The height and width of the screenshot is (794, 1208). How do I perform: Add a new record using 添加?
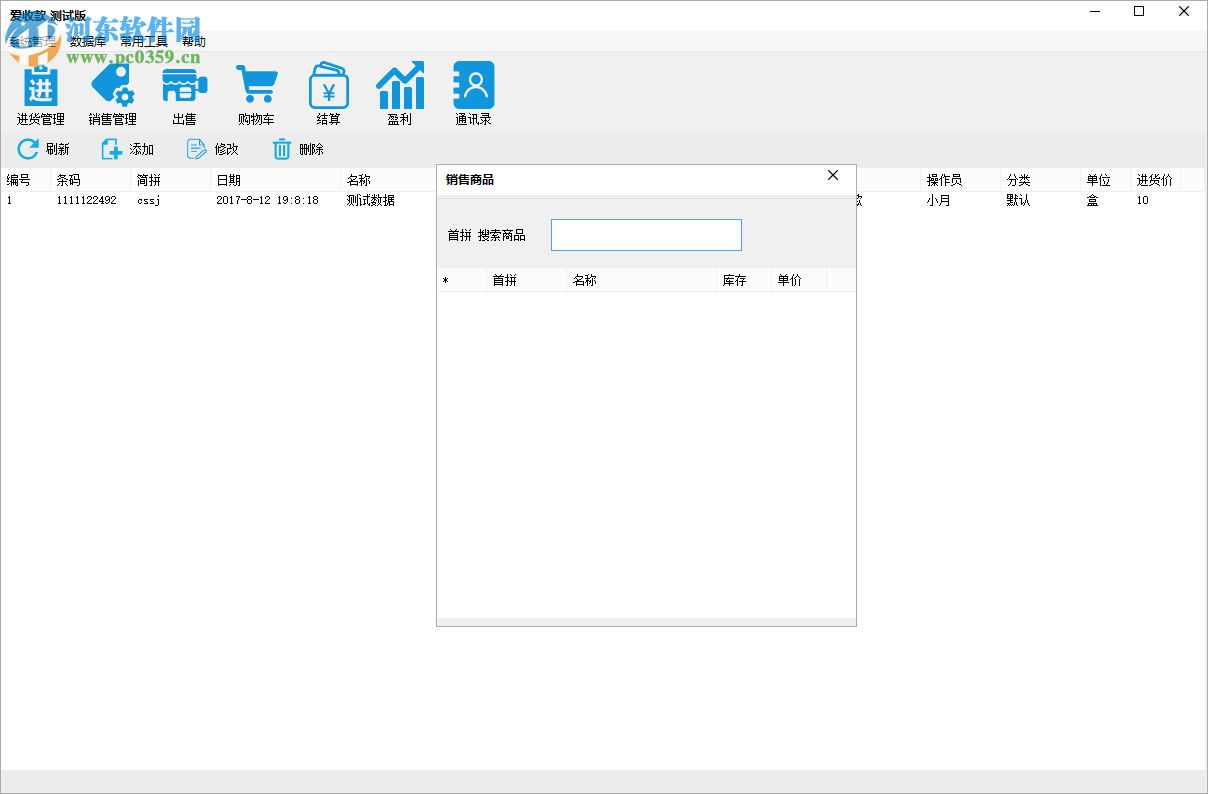128,149
